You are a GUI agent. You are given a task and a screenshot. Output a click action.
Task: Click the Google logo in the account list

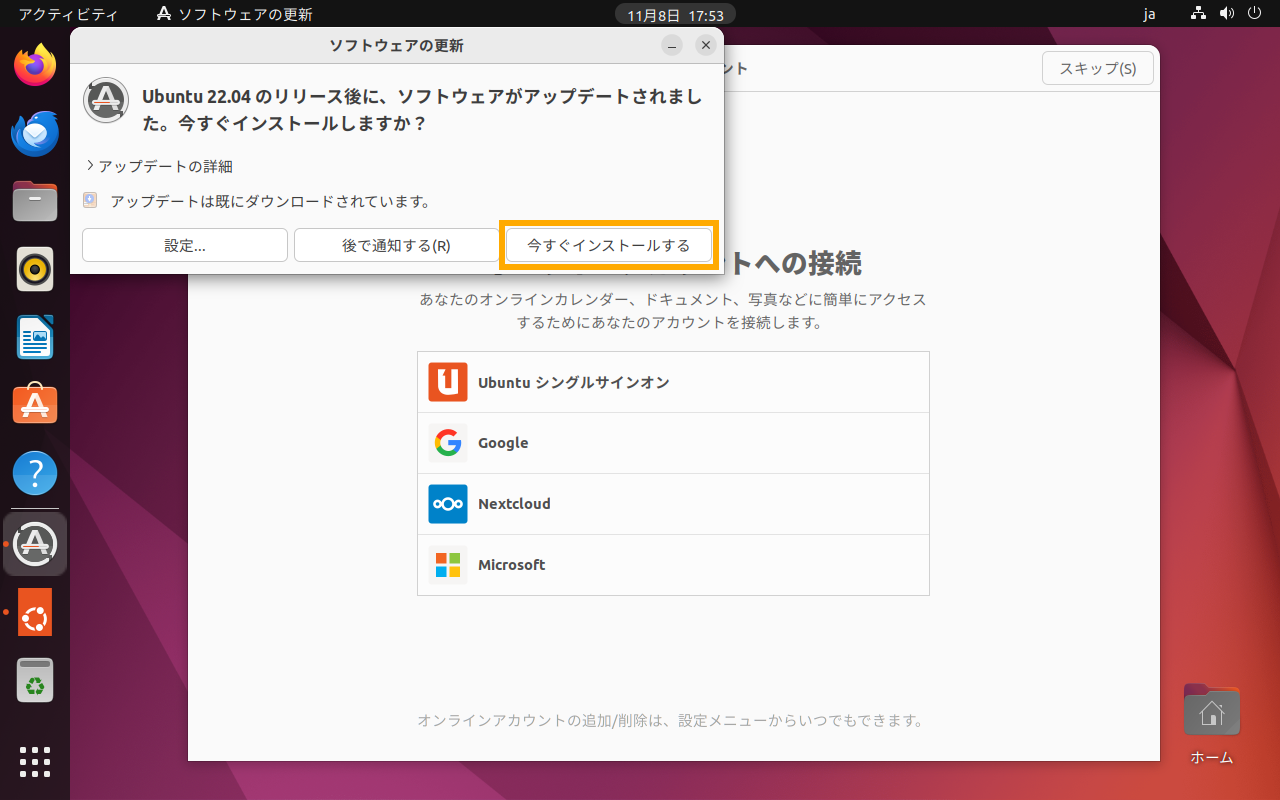click(448, 443)
